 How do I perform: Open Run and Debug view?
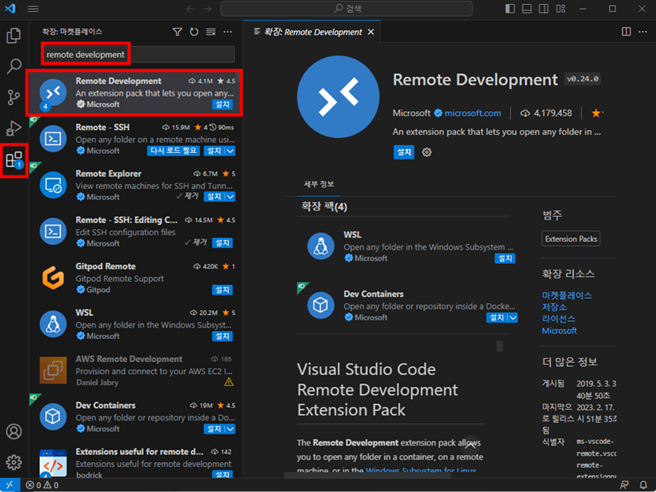(x=14, y=128)
